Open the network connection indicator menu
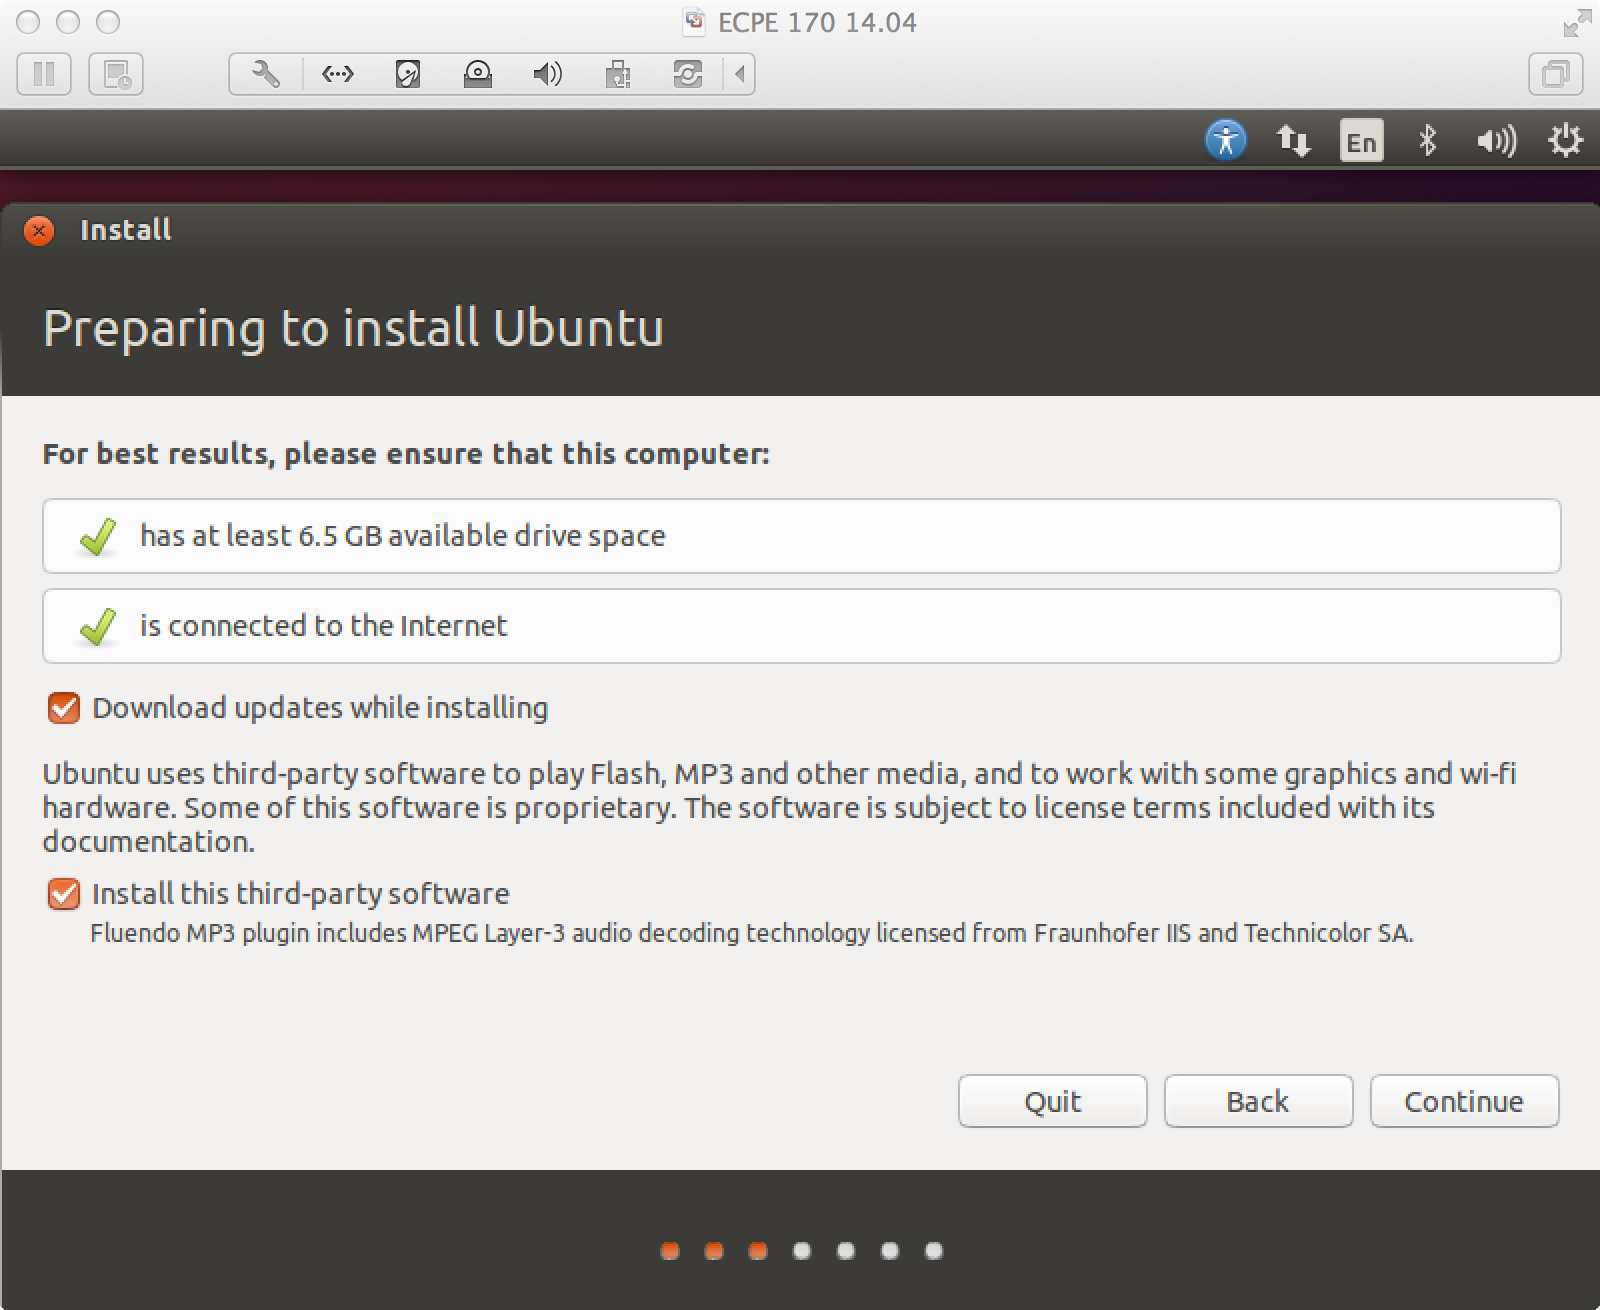Image resolution: width=1600 pixels, height=1310 pixels. point(1292,141)
